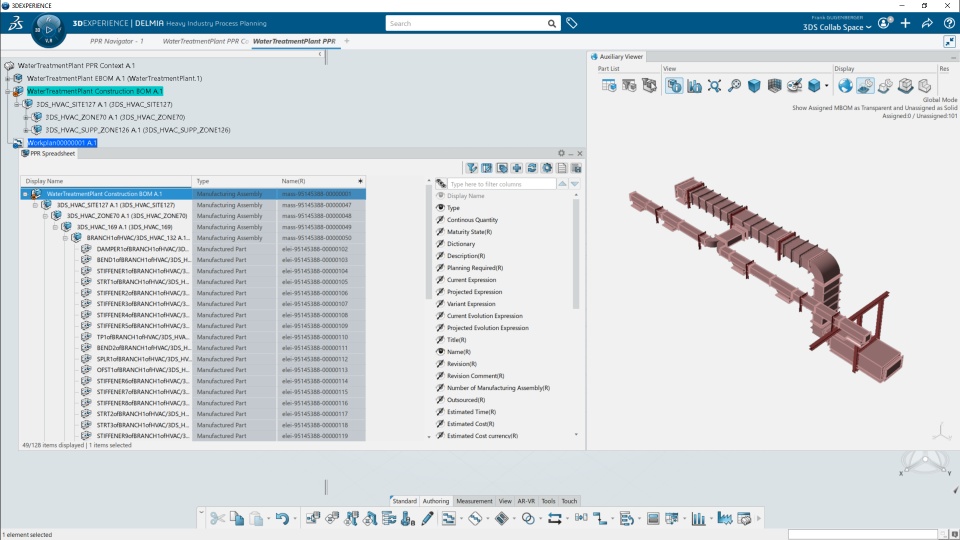Viewport: 960px width, 540px height.
Task: Toggle visibility of Estimated Time(R) column
Action: coord(440,412)
